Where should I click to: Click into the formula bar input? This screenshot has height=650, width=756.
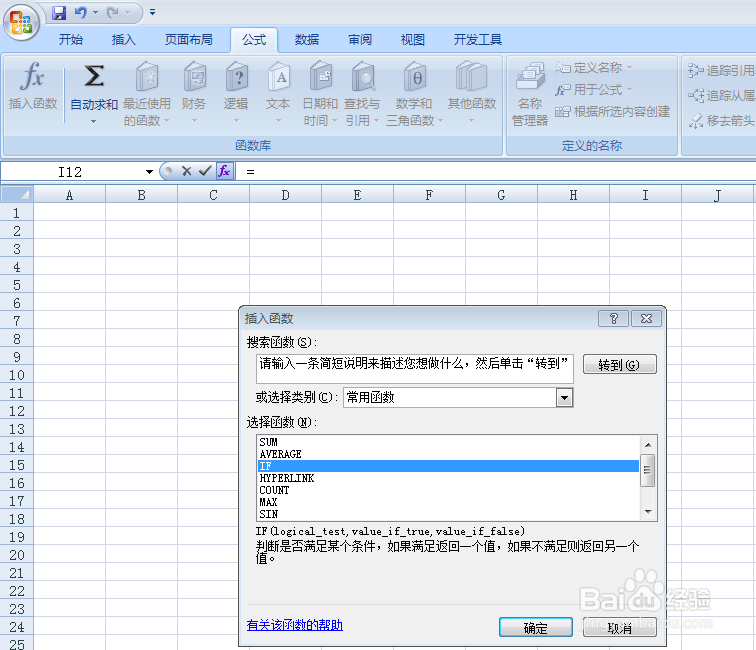click(497, 172)
